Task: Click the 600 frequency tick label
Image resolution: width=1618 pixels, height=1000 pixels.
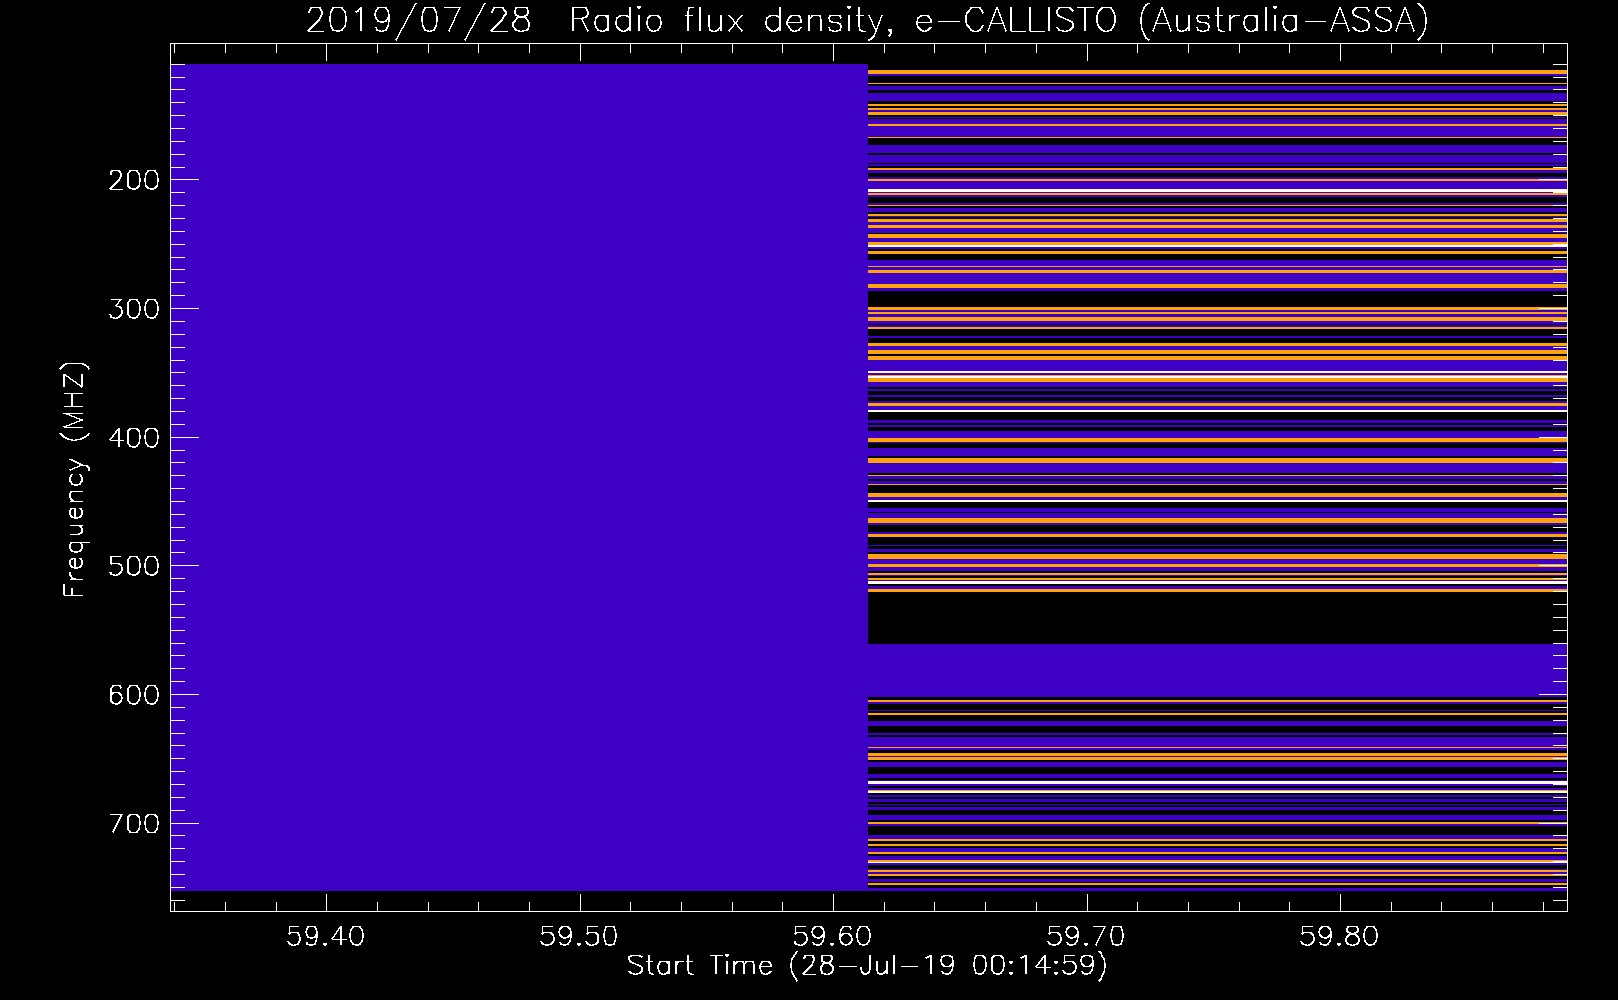Action: (x=134, y=695)
